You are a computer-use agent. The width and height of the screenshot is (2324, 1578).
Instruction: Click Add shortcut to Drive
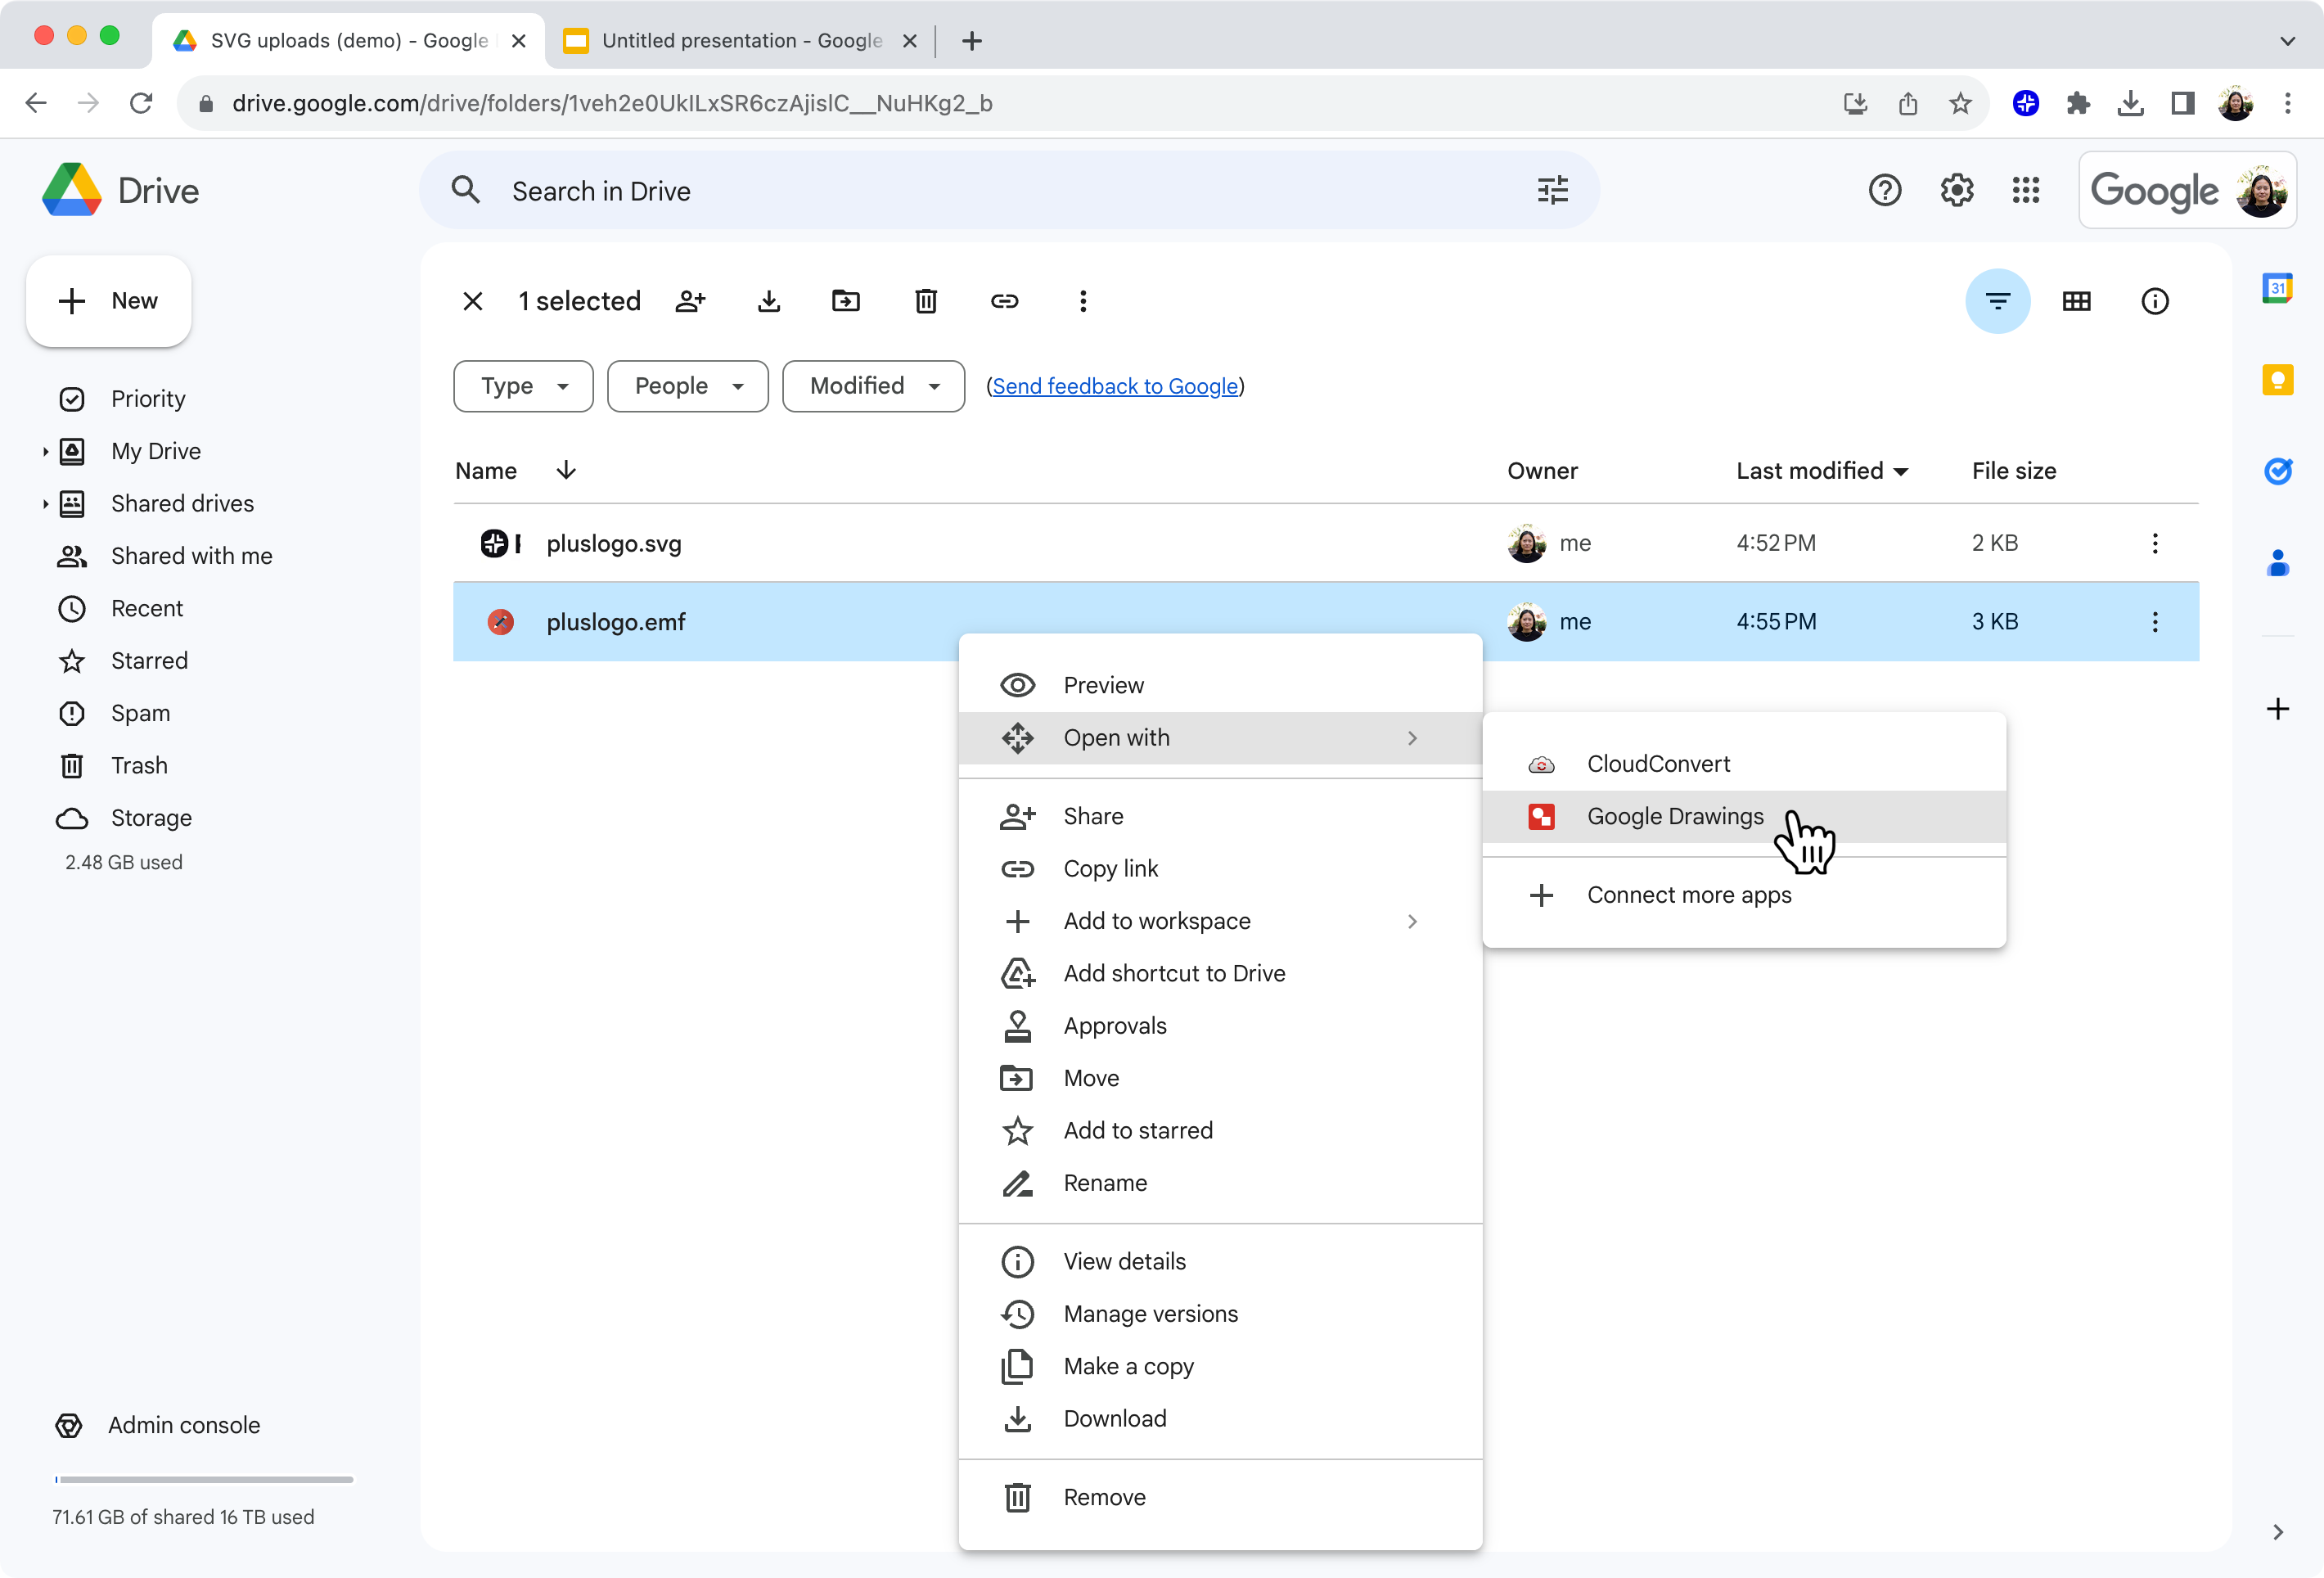pyautogui.click(x=1219, y=973)
